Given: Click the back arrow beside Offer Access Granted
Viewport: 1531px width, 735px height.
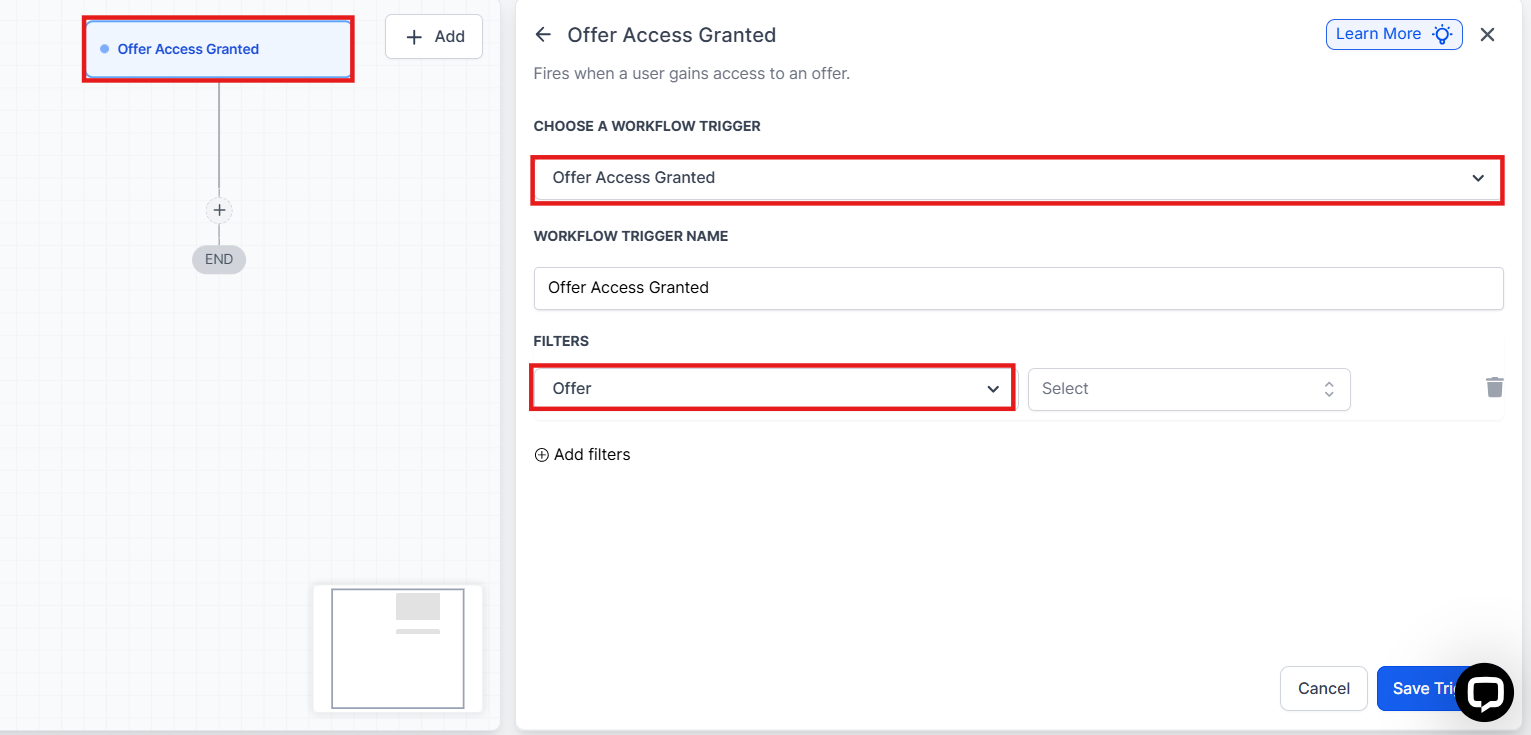Looking at the screenshot, I should (543, 35).
